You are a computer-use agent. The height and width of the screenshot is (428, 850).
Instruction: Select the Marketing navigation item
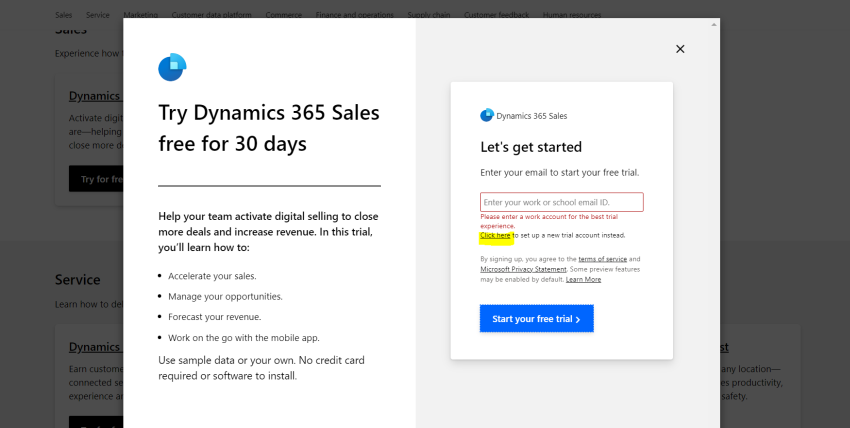click(x=140, y=15)
